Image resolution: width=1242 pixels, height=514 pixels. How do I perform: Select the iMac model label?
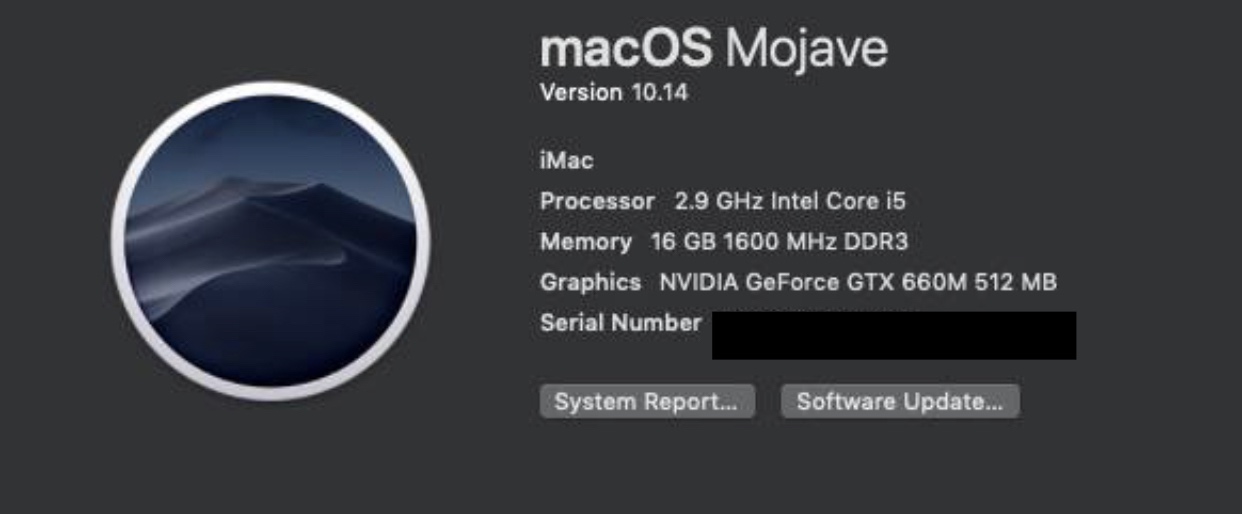(x=567, y=160)
